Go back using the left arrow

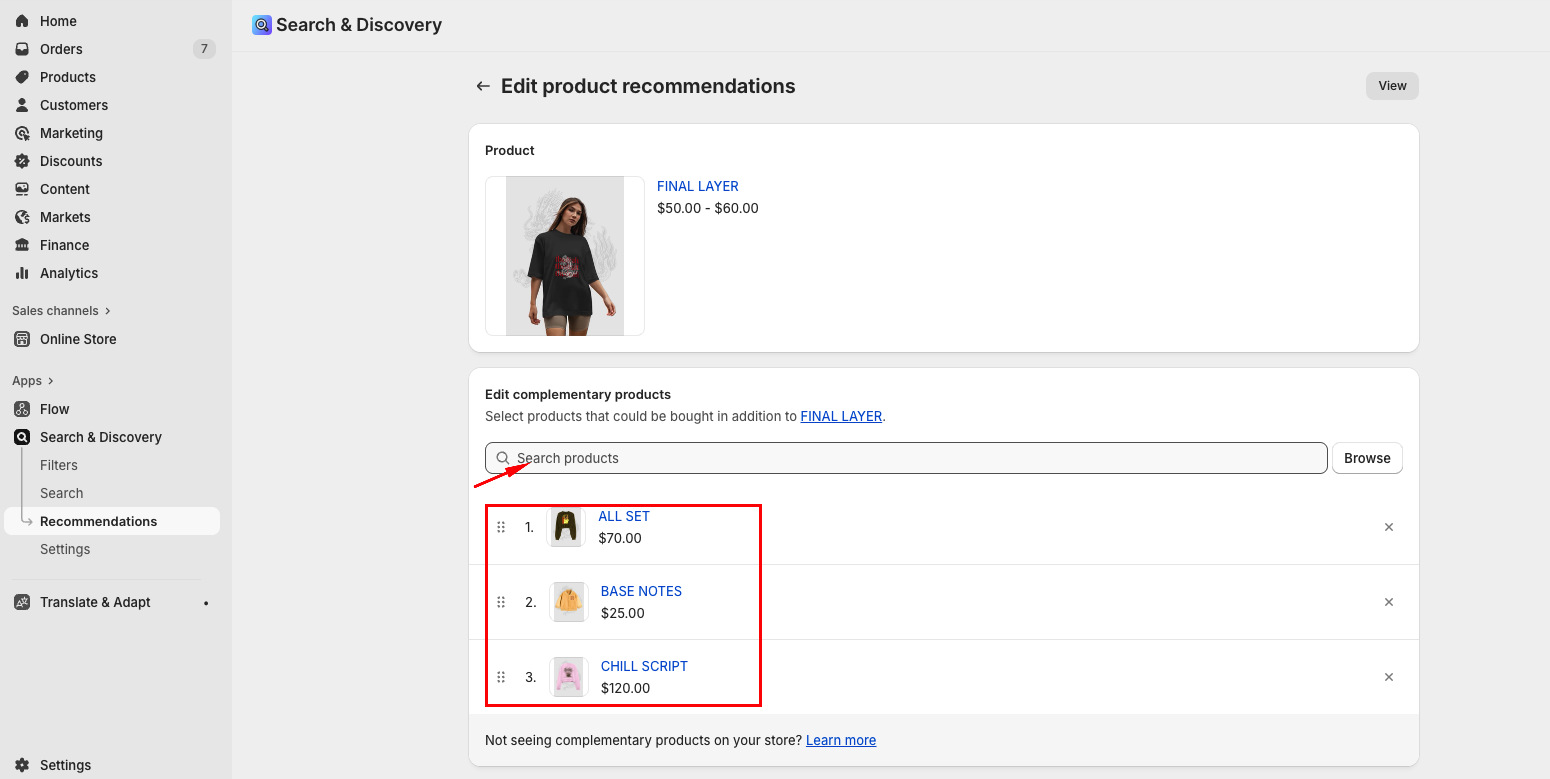(x=483, y=86)
